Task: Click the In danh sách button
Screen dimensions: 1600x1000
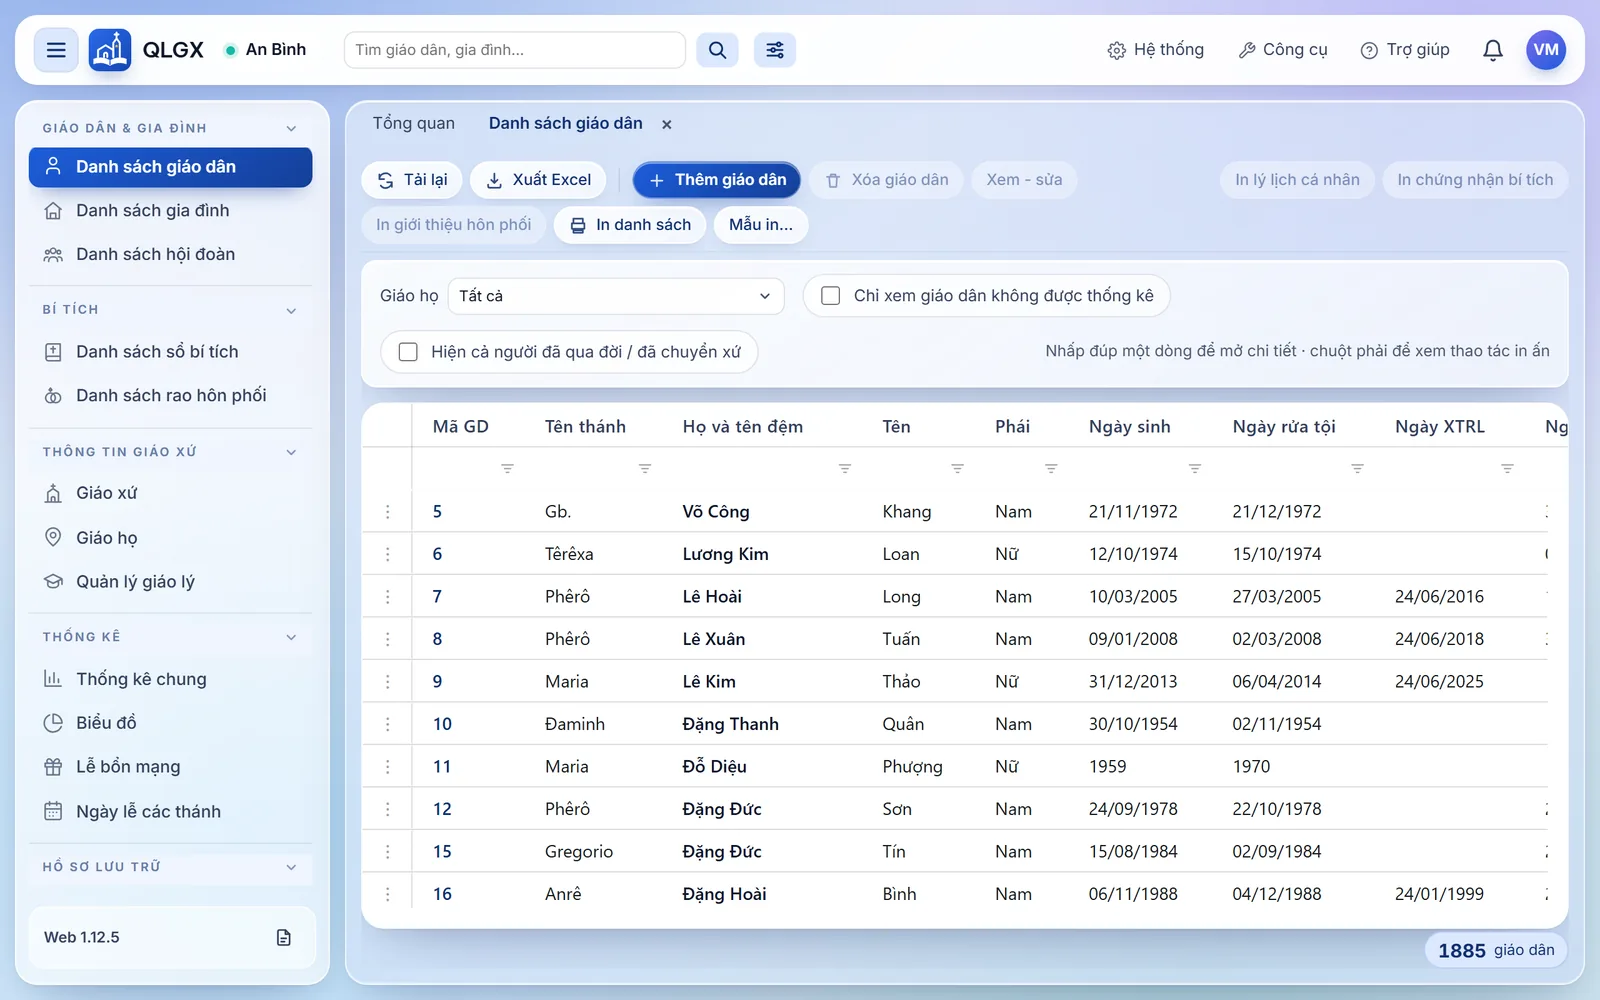Action: [630, 225]
